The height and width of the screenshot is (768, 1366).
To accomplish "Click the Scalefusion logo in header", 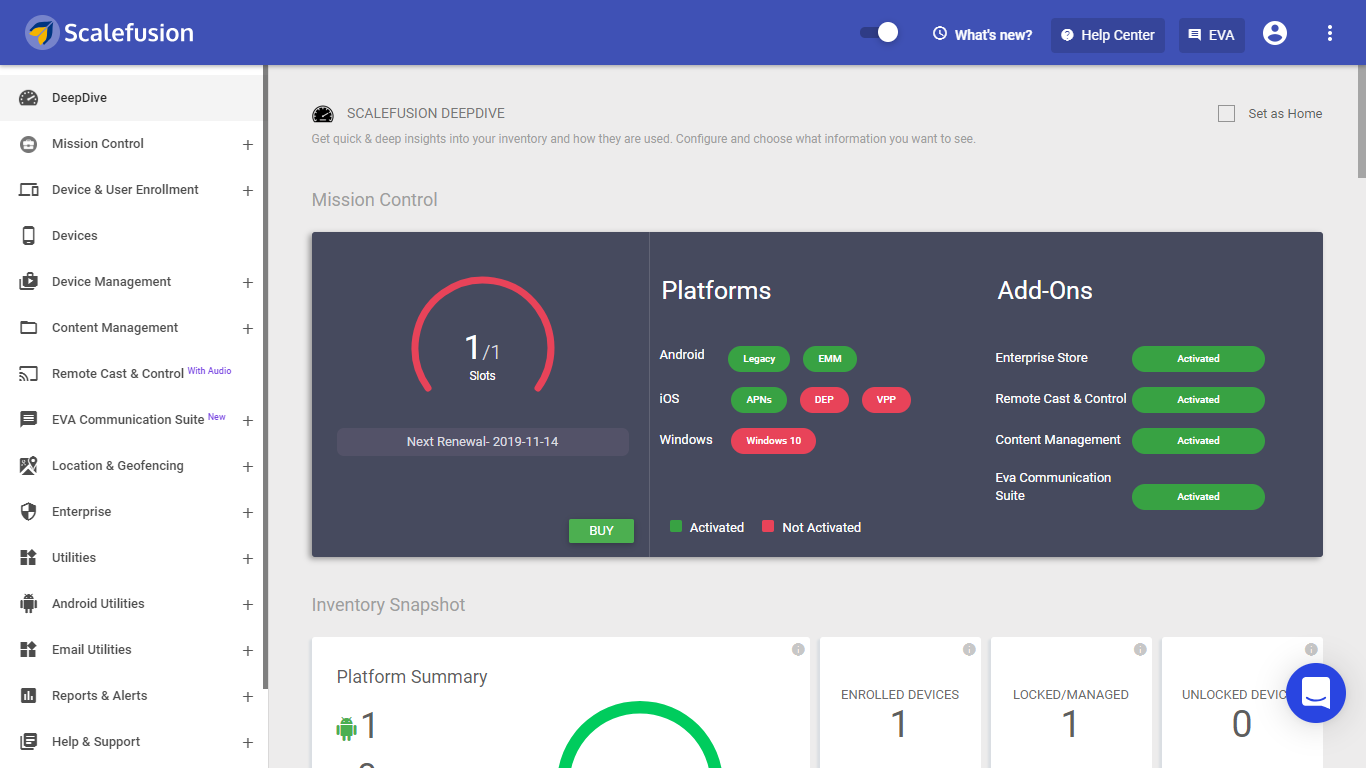I will pyautogui.click(x=110, y=33).
